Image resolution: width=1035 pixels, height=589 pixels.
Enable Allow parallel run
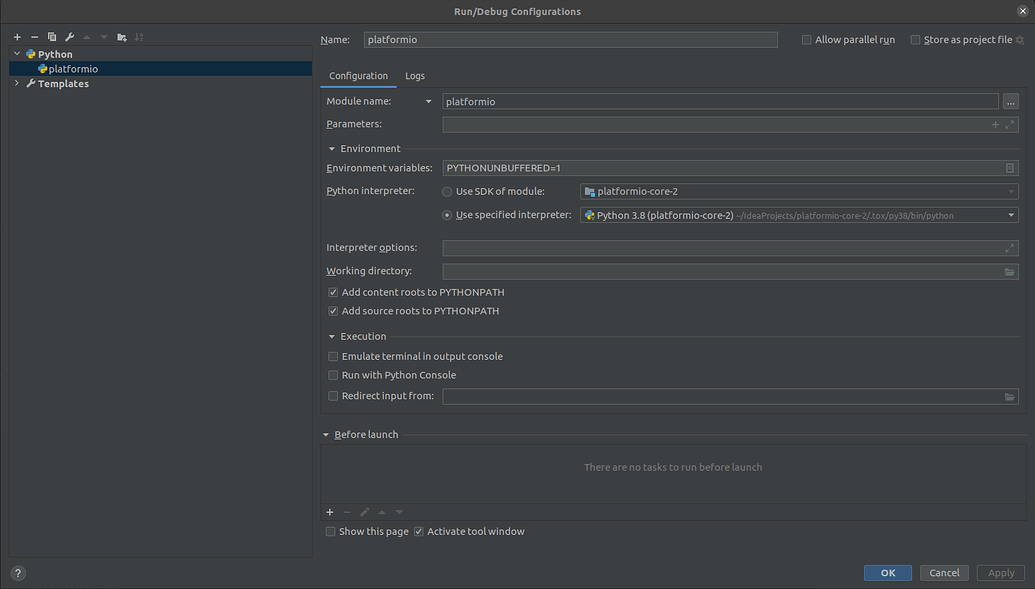(x=806, y=40)
